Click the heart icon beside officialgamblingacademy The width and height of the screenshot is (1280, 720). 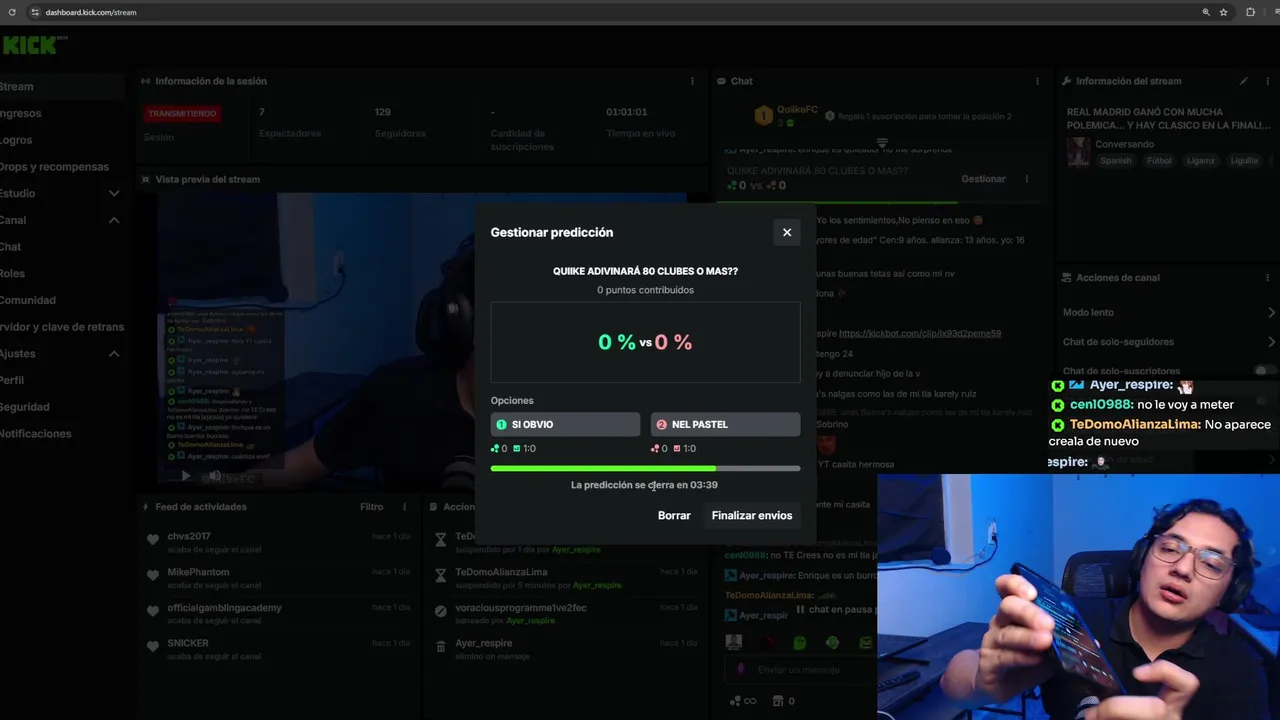[153, 612]
